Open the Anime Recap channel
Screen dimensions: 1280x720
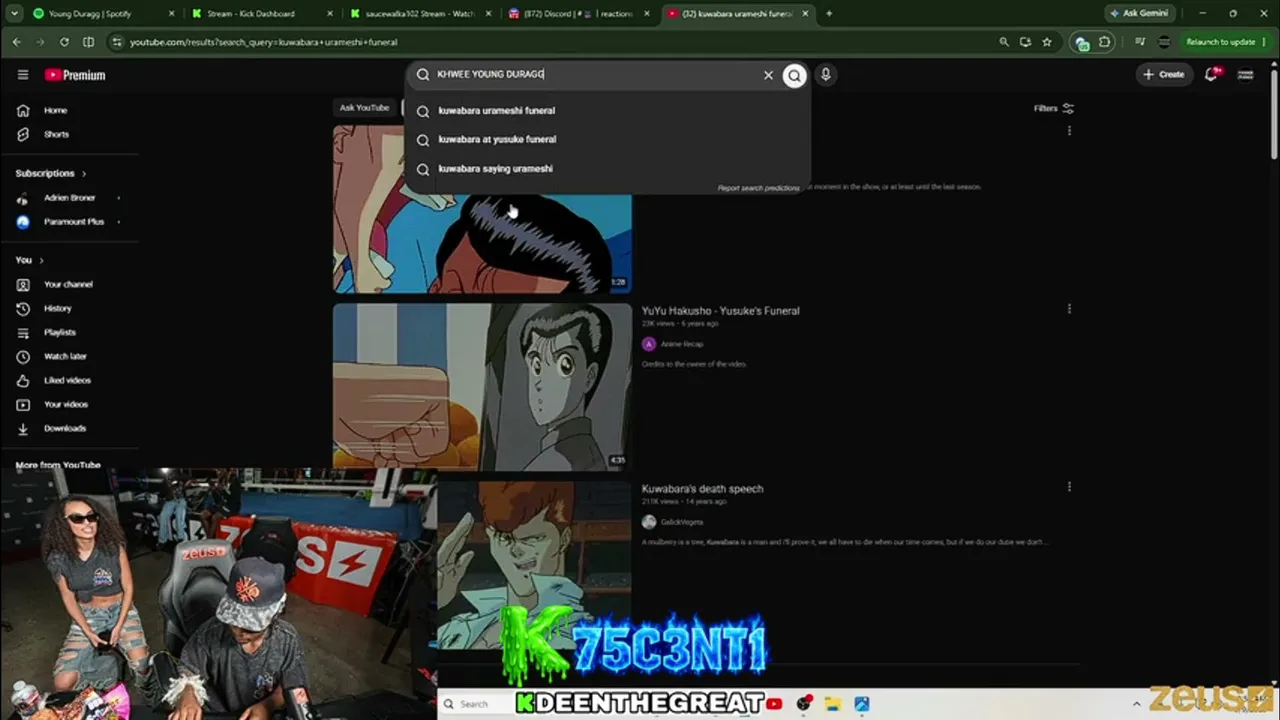[682, 344]
